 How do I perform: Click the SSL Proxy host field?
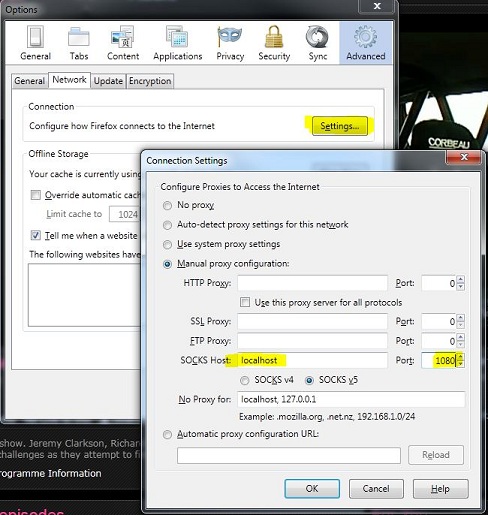pyautogui.click(x=312, y=321)
